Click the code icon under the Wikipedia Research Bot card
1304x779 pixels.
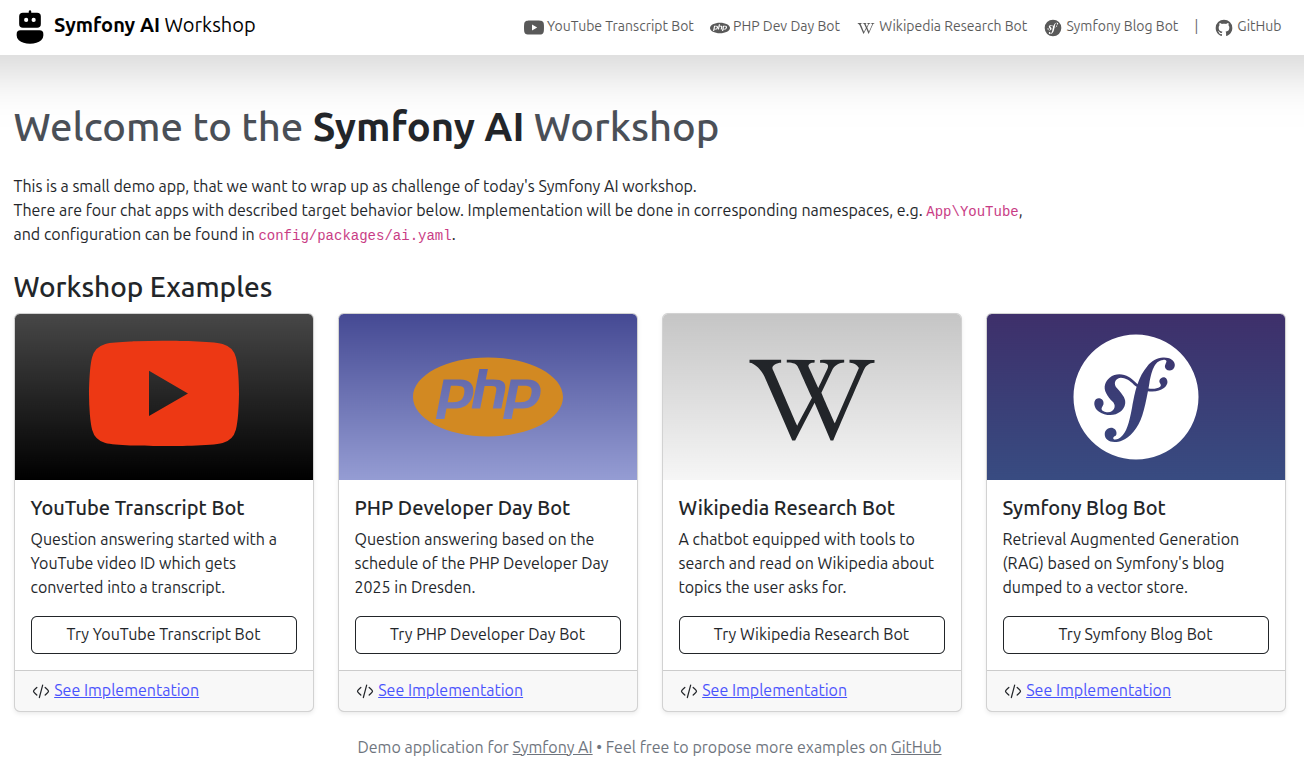click(687, 690)
